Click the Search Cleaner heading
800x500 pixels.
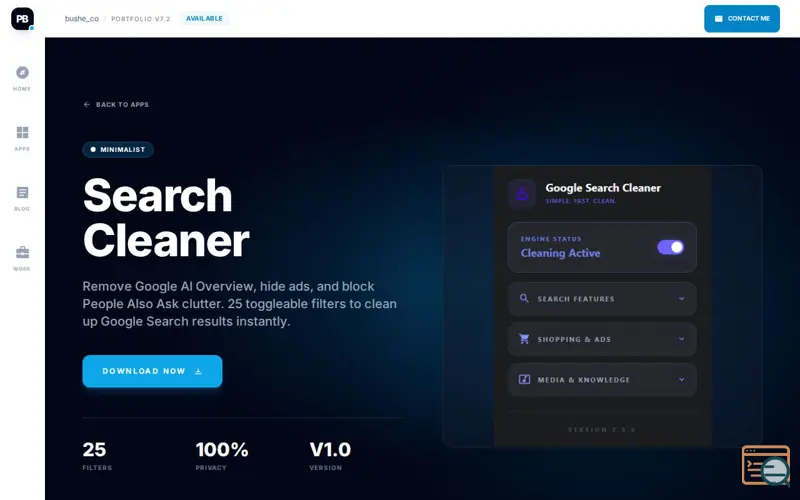(166, 218)
